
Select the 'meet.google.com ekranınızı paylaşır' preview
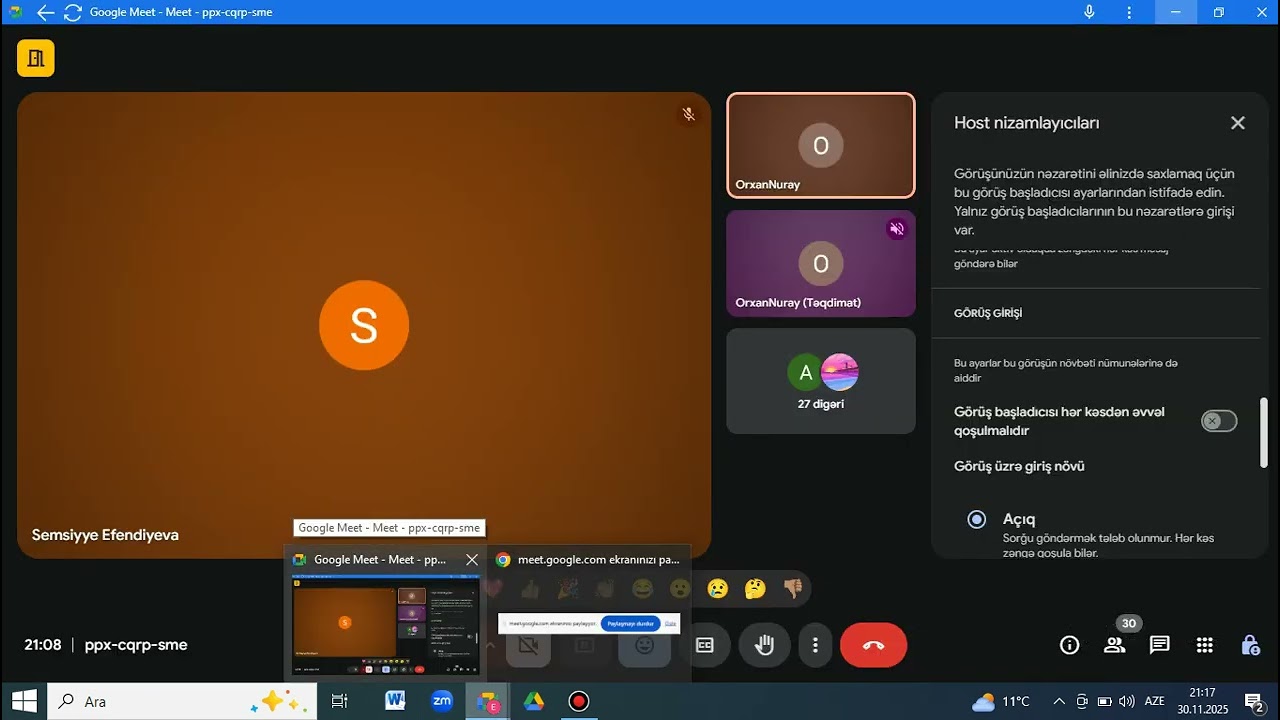(x=588, y=612)
